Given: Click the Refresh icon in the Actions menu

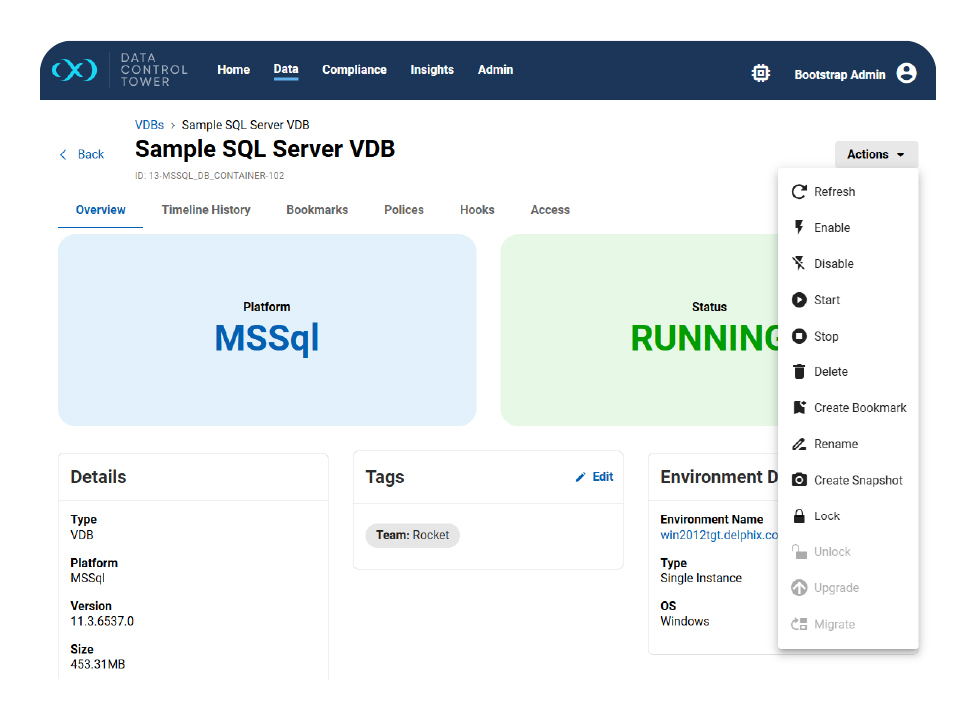Looking at the screenshot, I should click(x=799, y=191).
